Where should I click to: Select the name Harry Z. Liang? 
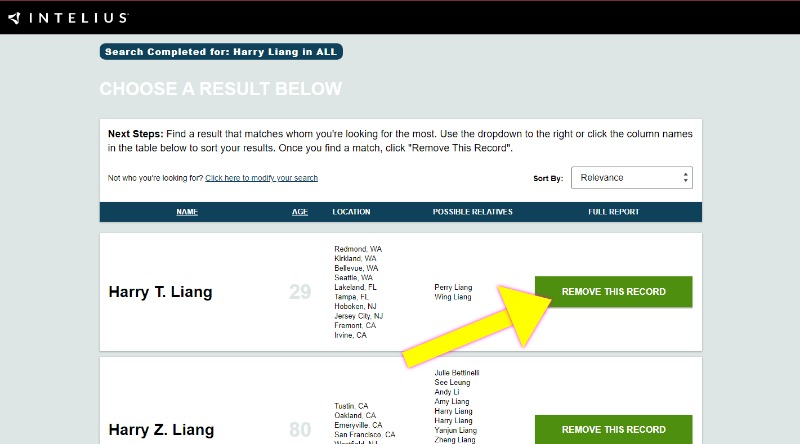tap(161, 430)
